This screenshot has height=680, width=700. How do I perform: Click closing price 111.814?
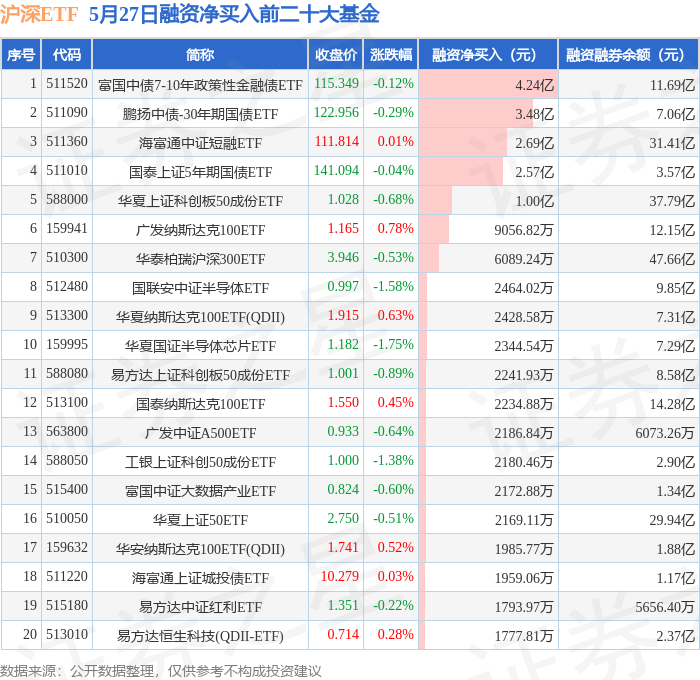[x=337, y=142]
